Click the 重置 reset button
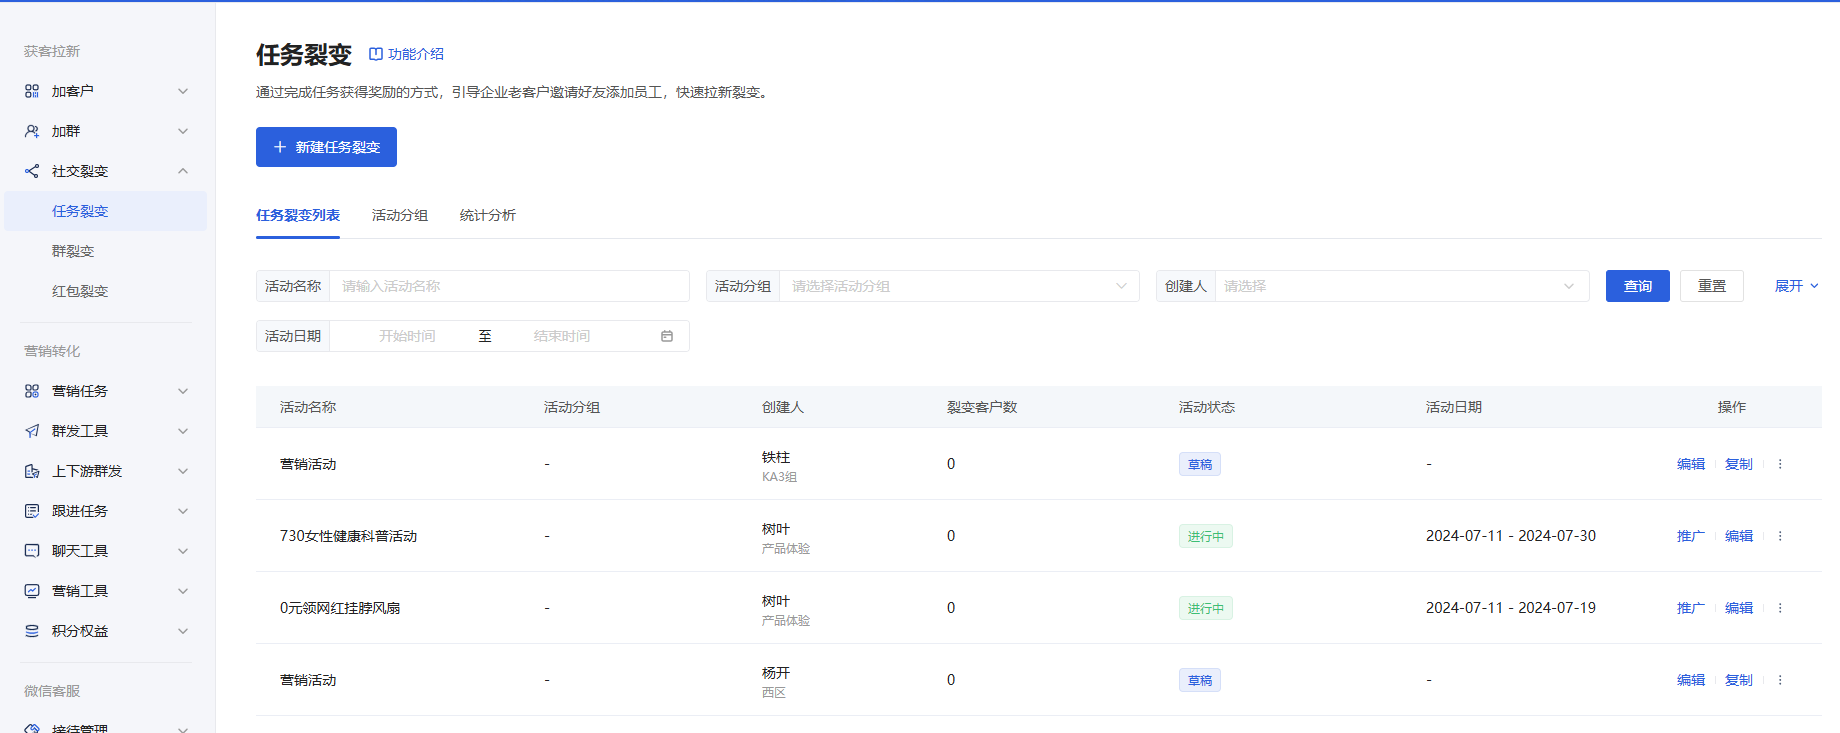The width and height of the screenshot is (1840, 733). click(1712, 286)
